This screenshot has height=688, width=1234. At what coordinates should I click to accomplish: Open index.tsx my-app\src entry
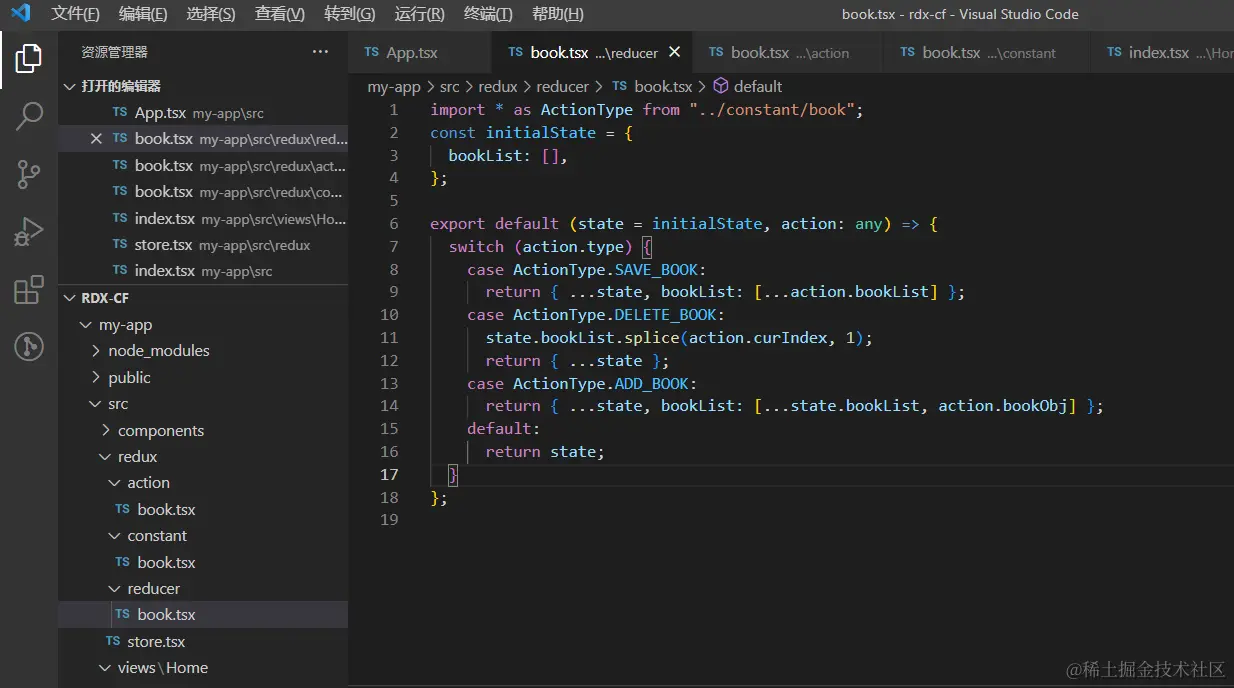pos(203,271)
